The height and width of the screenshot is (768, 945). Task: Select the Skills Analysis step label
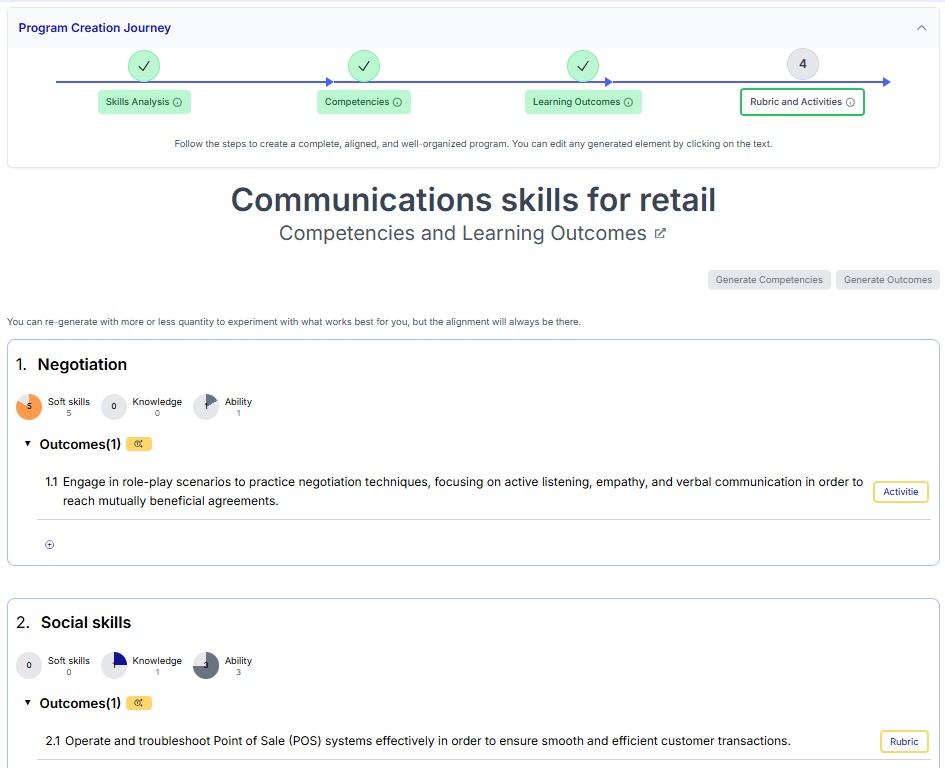(140, 102)
